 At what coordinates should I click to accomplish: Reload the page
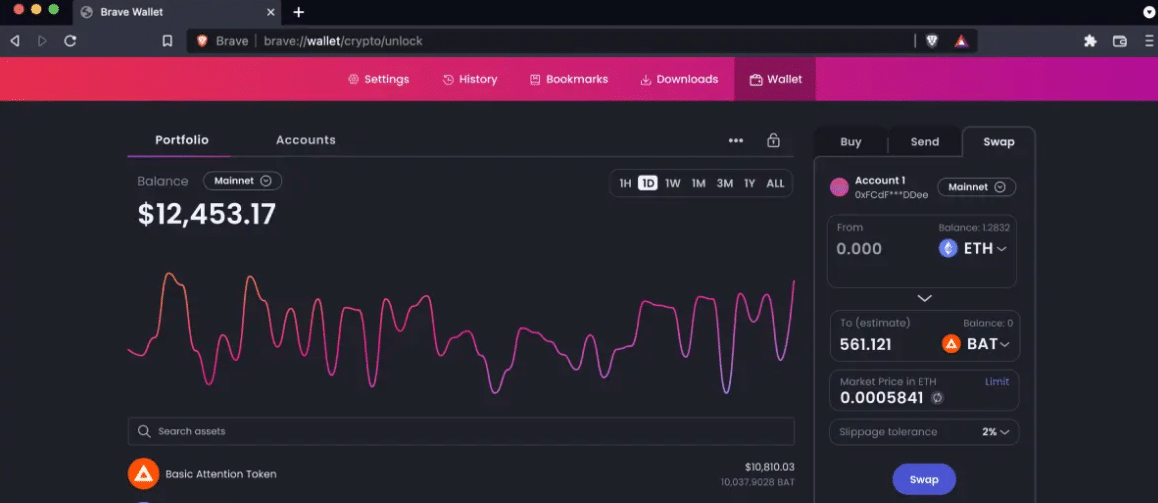click(x=70, y=41)
